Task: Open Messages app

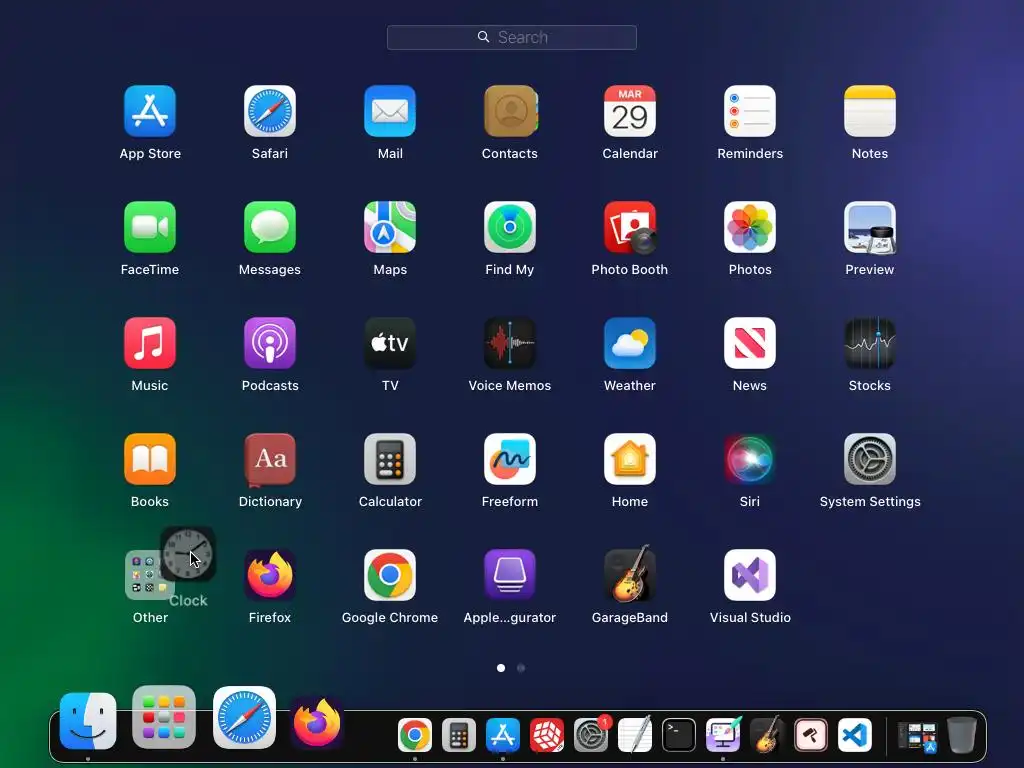Action: tap(270, 227)
